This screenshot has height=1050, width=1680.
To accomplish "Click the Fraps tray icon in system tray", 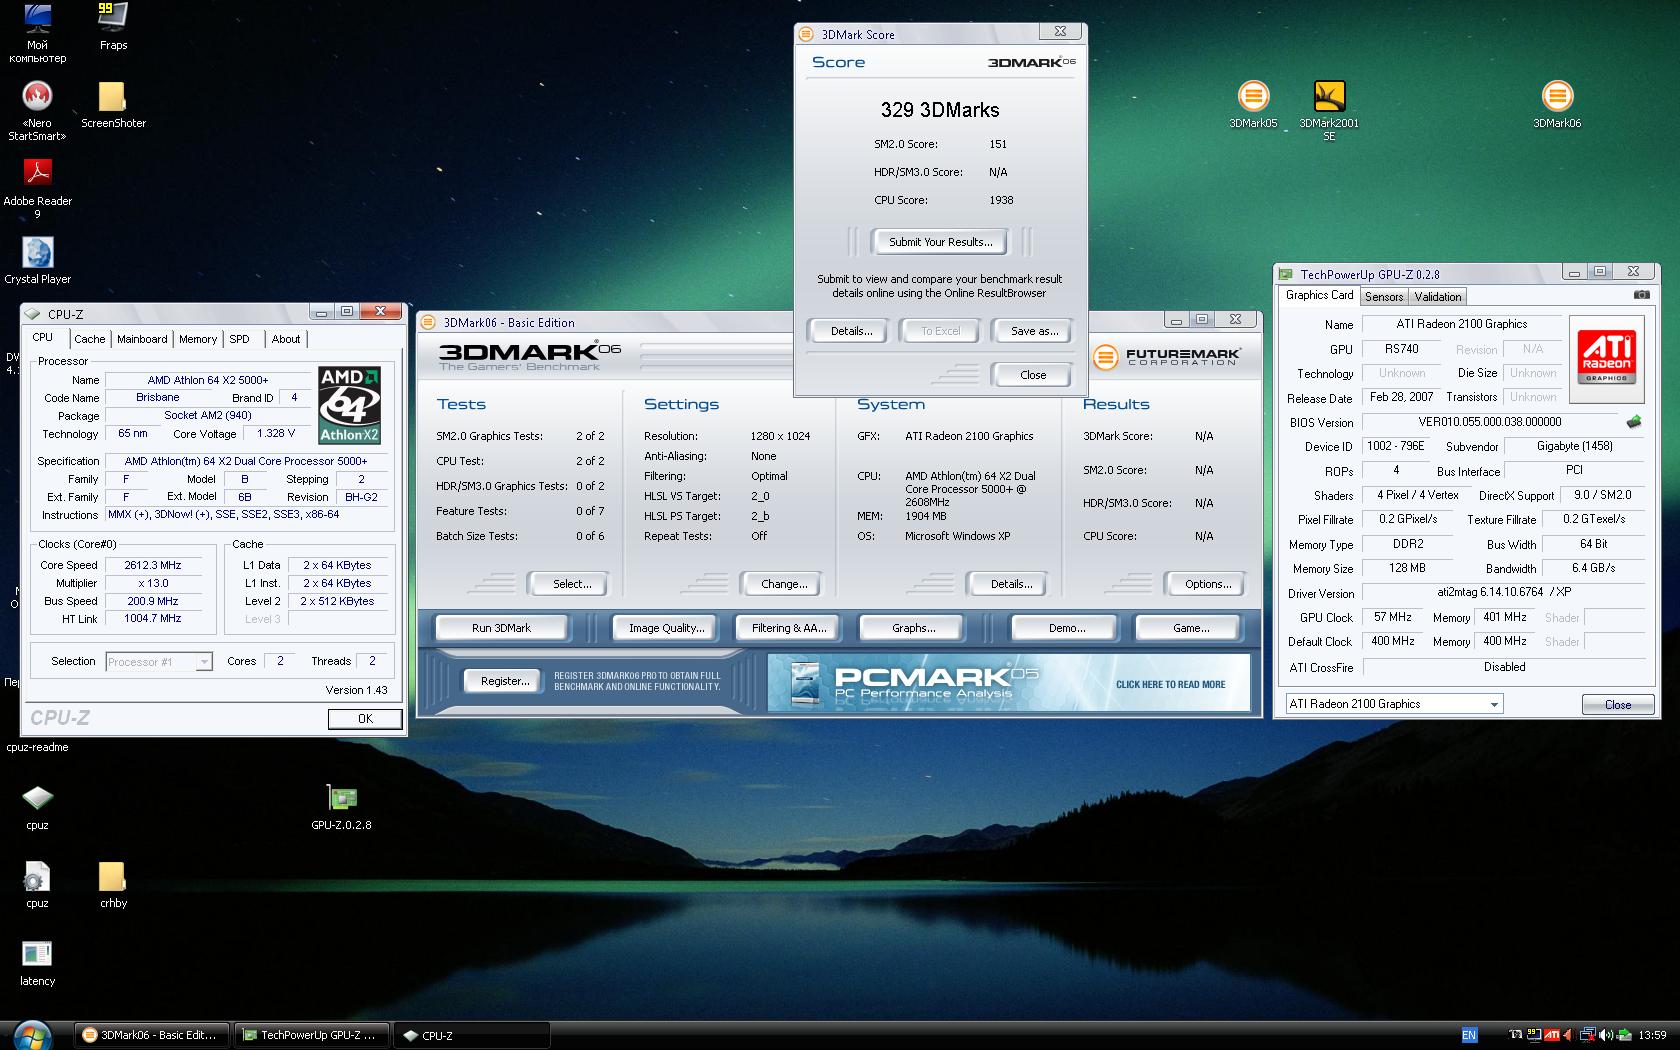I will pyautogui.click(x=1533, y=1035).
